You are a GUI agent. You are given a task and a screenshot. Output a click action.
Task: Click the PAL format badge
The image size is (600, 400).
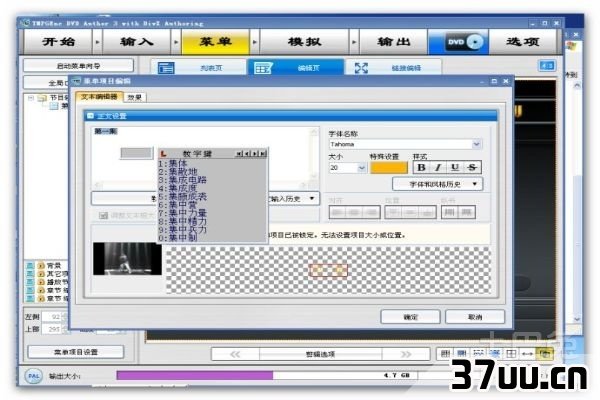tap(34, 376)
